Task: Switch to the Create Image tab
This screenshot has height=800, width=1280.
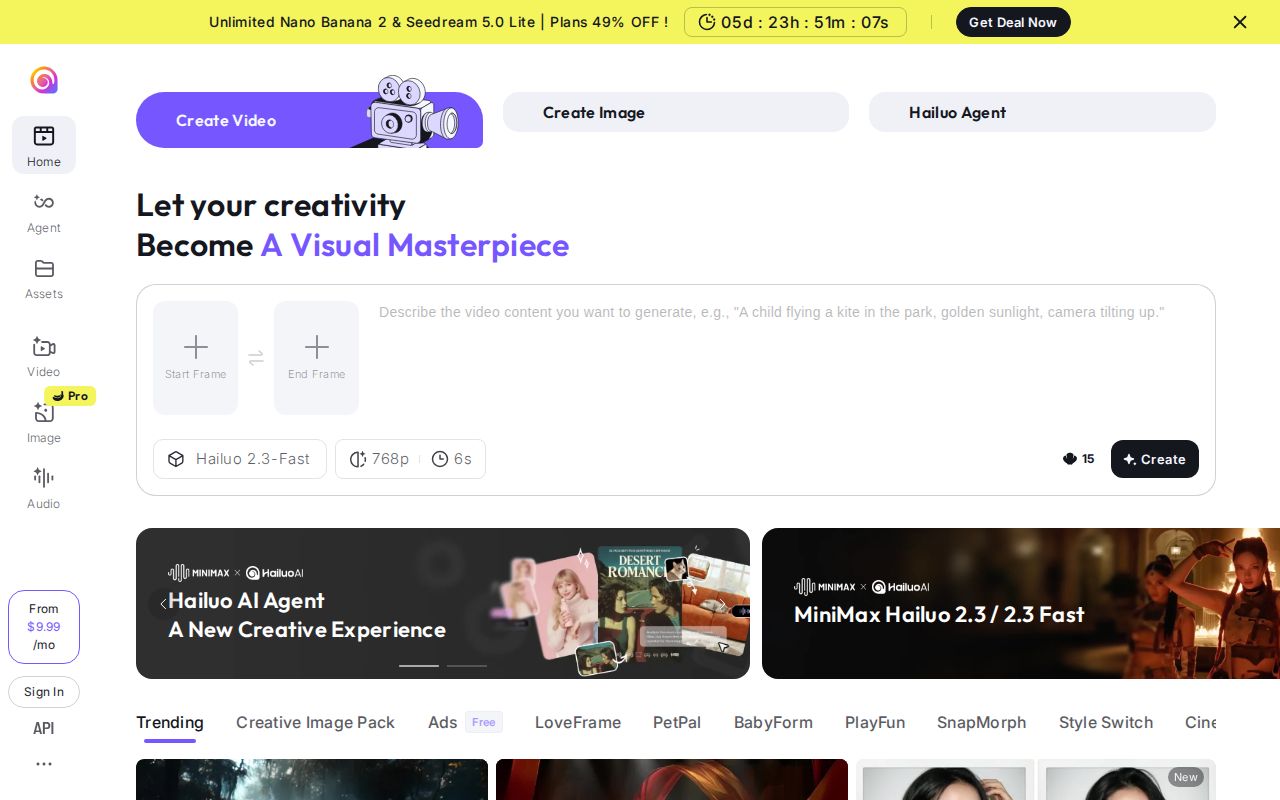Action: (x=675, y=112)
